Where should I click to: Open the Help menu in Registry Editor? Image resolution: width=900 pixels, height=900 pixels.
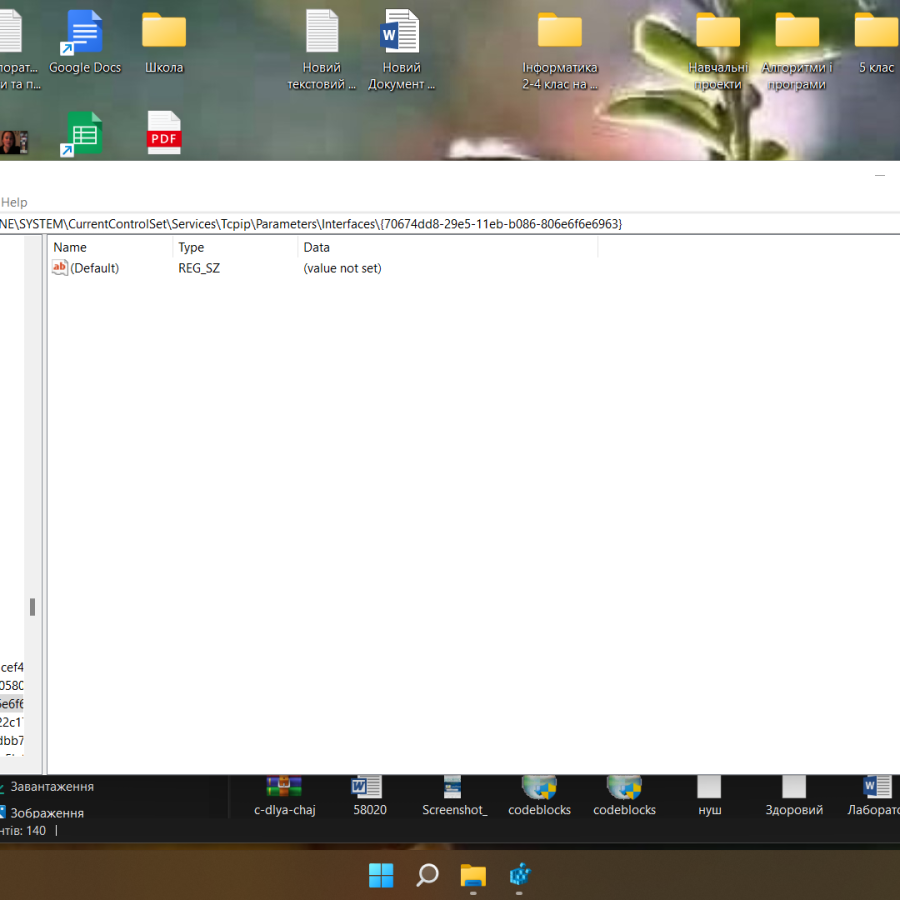click(x=14, y=202)
